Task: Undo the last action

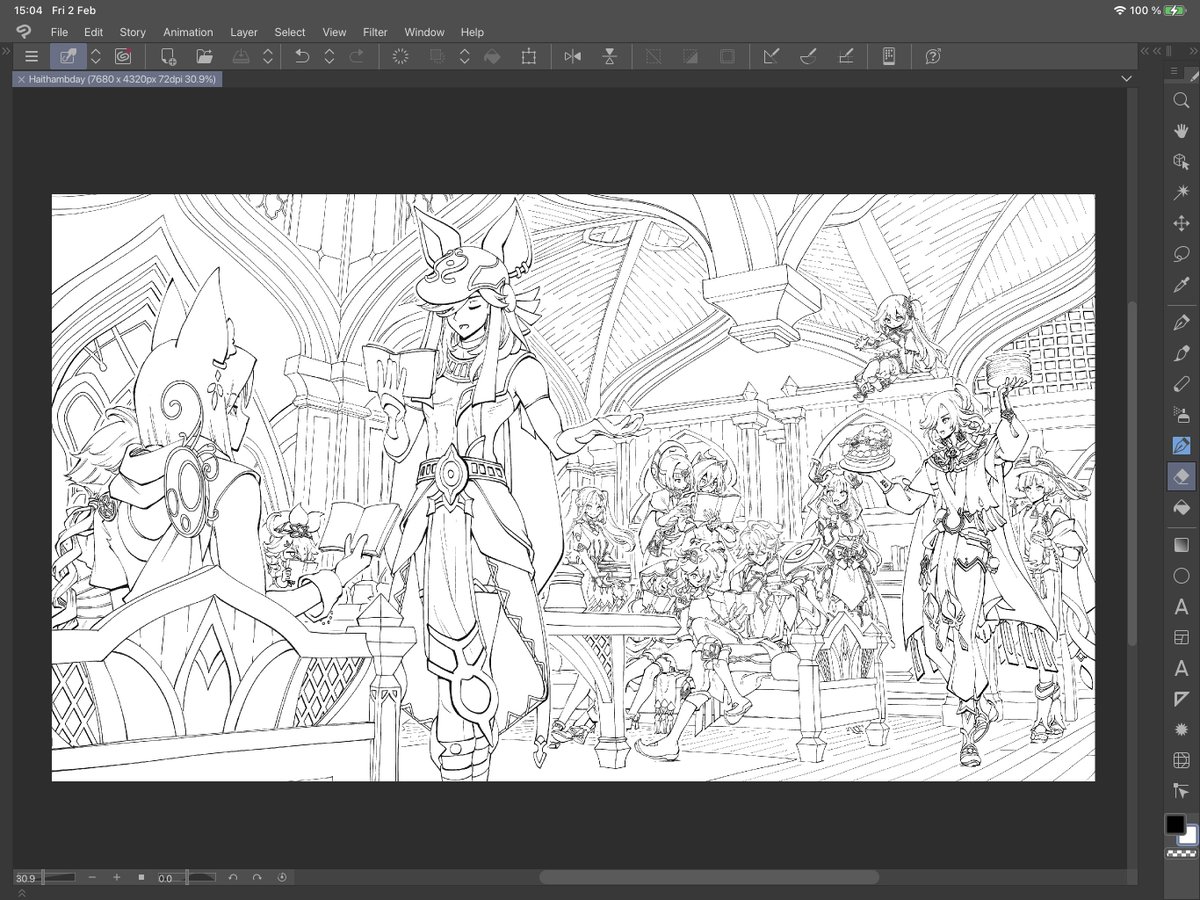Action: (302, 57)
